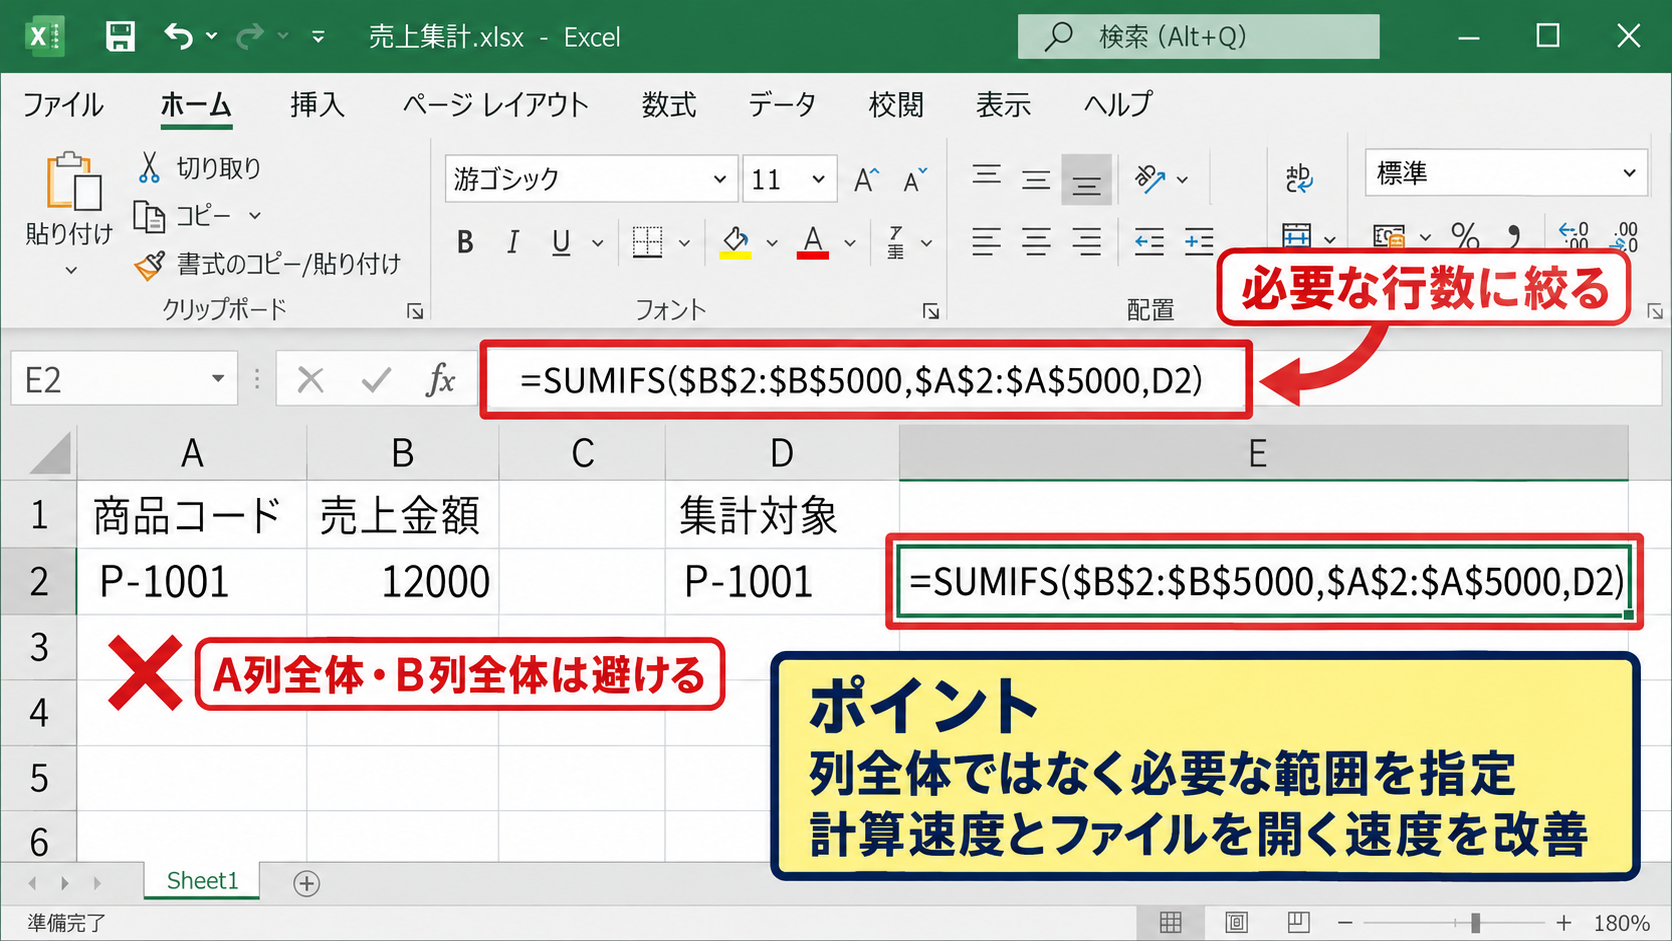The width and height of the screenshot is (1672, 941).
Task: Switch to the データ ribbon tab
Action: (x=782, y=105)
